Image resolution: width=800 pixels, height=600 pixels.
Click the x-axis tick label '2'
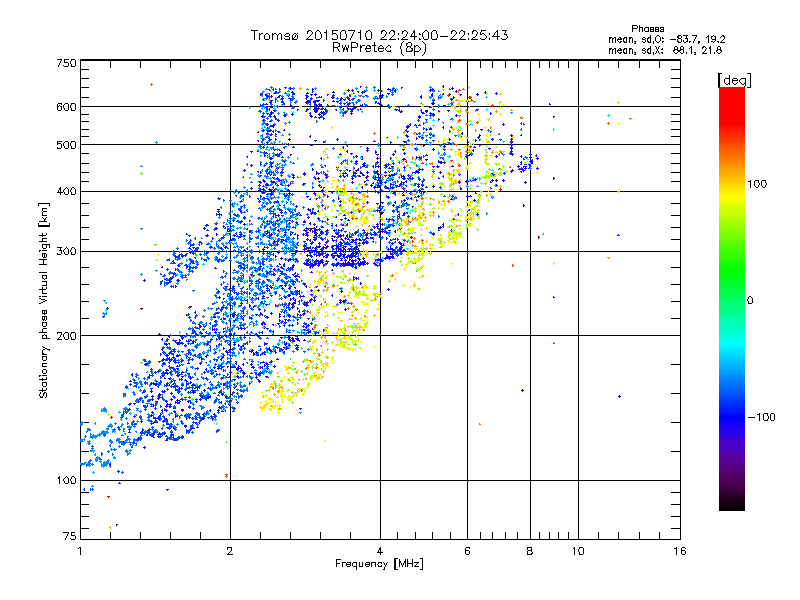pos(230,551)
